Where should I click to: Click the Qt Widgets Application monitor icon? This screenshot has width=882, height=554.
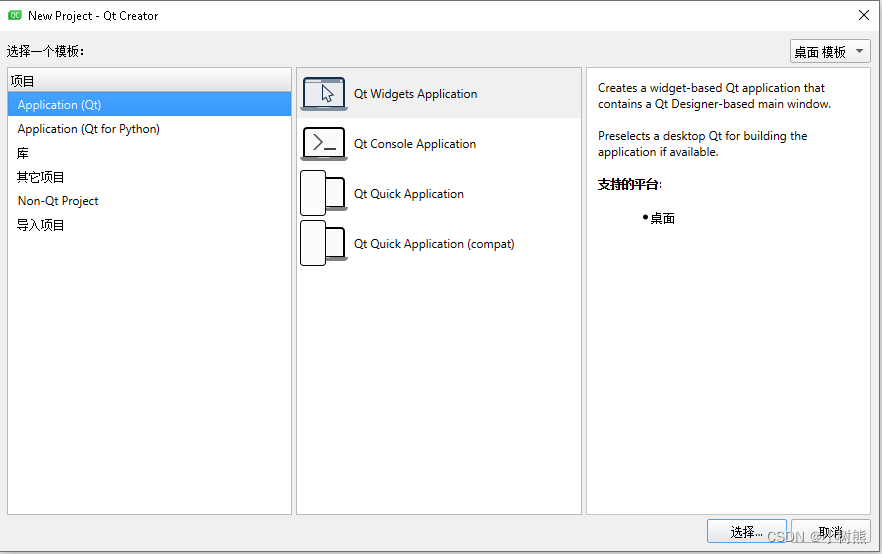pos(323,94)
